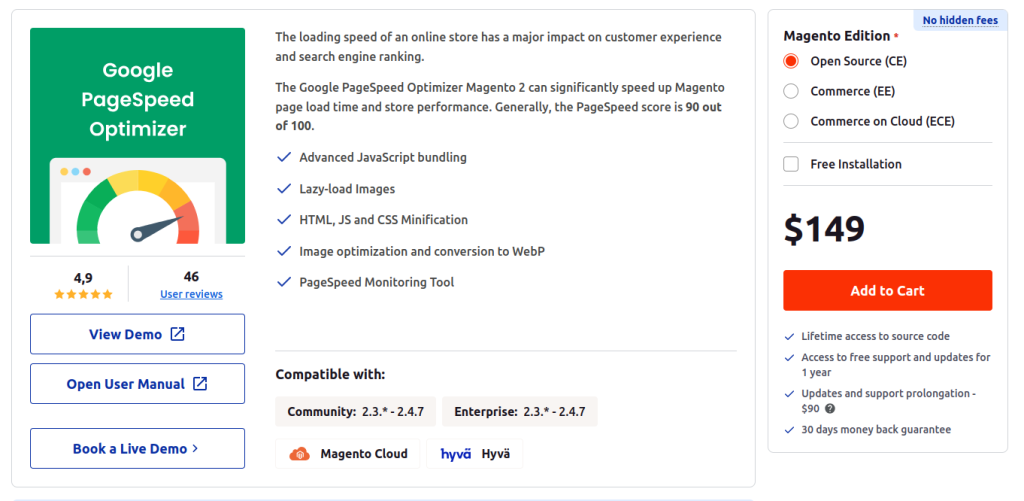Click the external link icon beside View Demo
This screenshot has height=501, width=1024.
point(178,334)
